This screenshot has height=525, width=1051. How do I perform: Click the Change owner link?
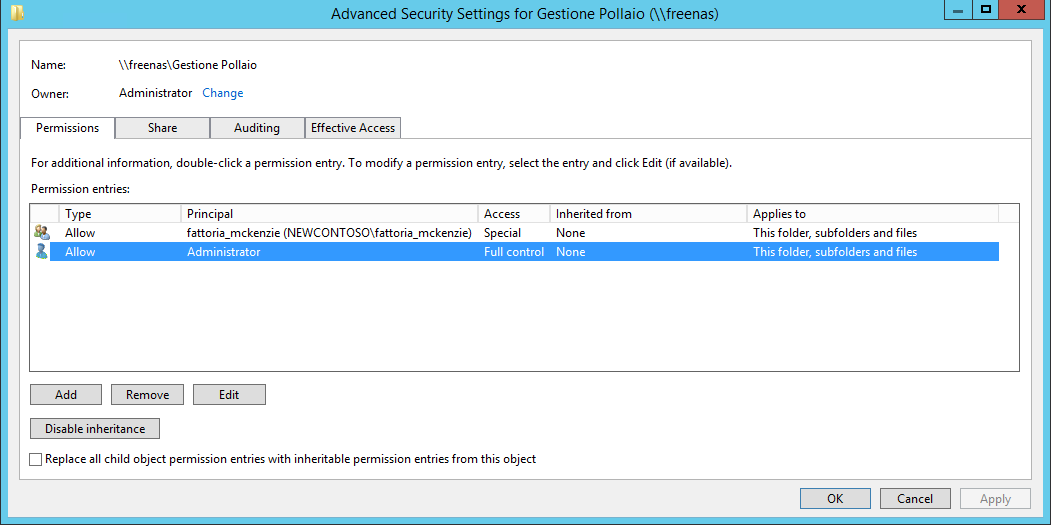coord(223,93)
